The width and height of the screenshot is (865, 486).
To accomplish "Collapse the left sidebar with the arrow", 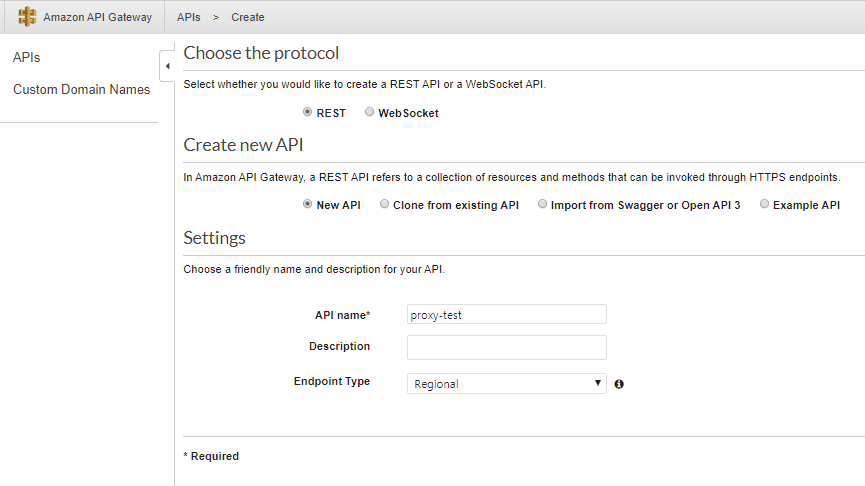I will [x=167, y=66].
